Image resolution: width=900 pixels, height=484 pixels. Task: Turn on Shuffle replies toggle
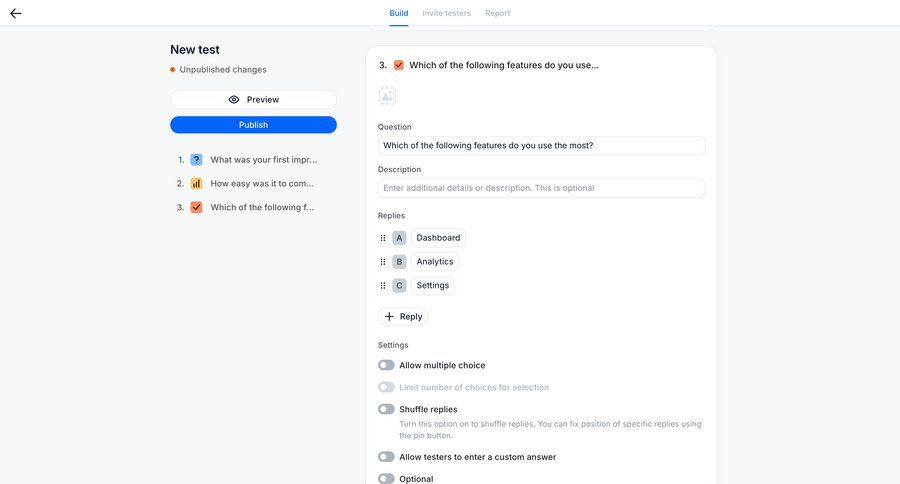tap(386, 409)
